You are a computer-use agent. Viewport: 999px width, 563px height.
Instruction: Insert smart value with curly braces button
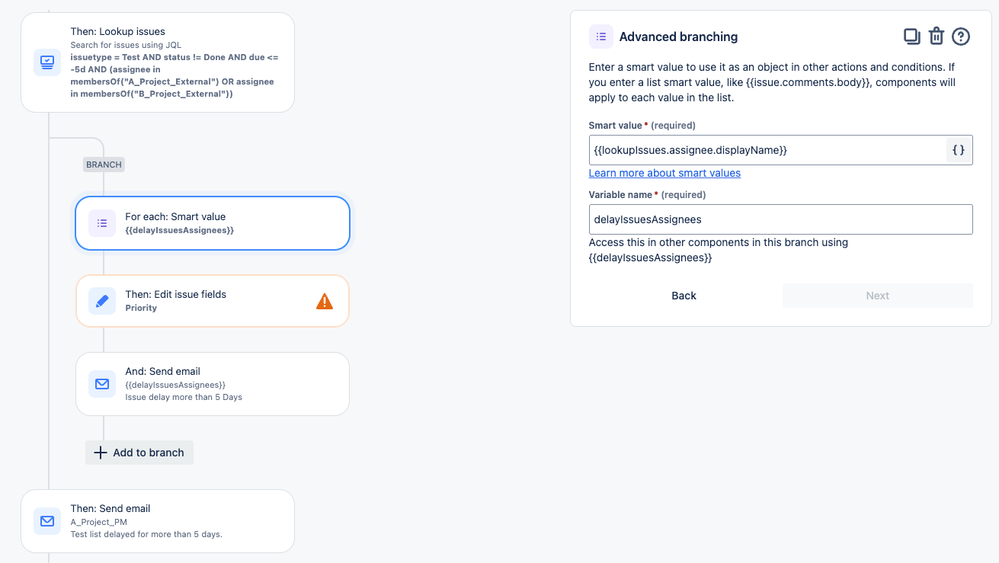(958, 150)
